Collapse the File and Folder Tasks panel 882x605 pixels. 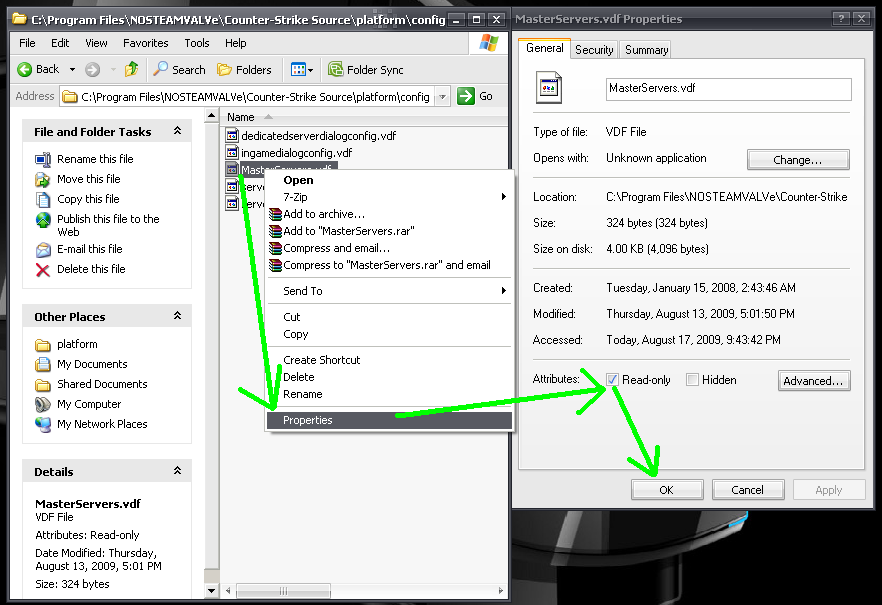[x=177, y=131]
